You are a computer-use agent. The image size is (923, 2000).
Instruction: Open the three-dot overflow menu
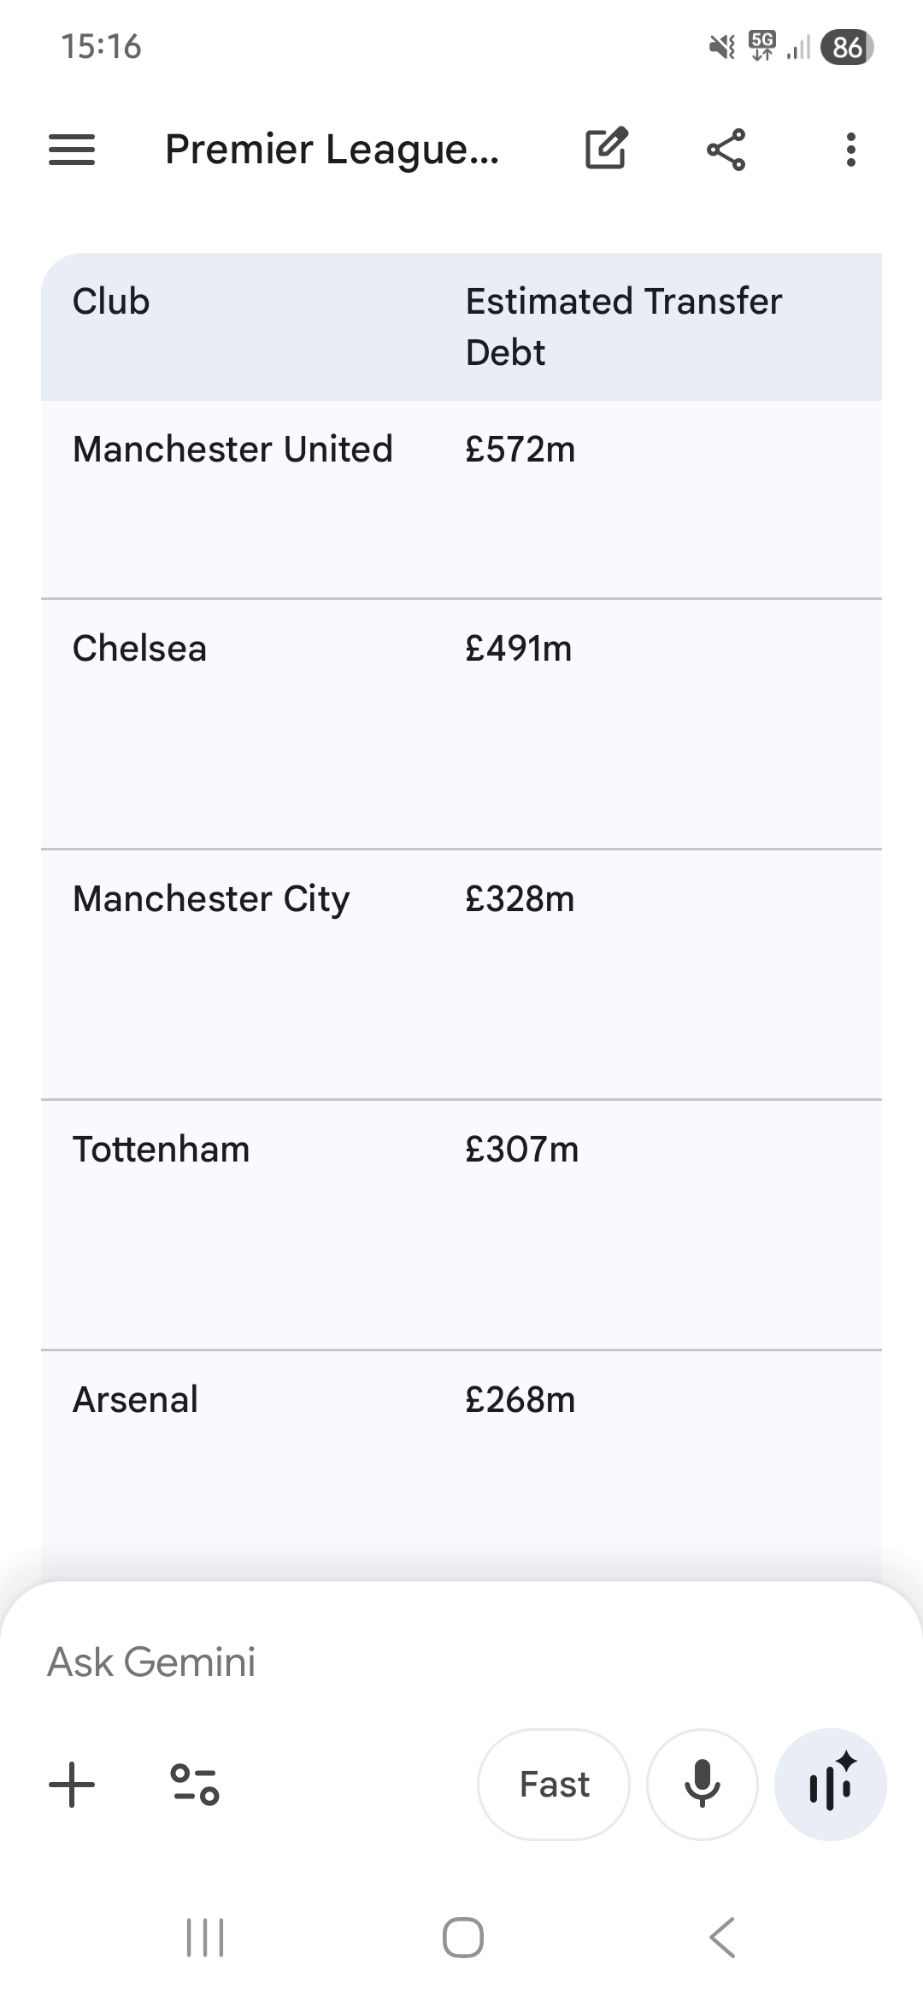click(x=850, y=150)
